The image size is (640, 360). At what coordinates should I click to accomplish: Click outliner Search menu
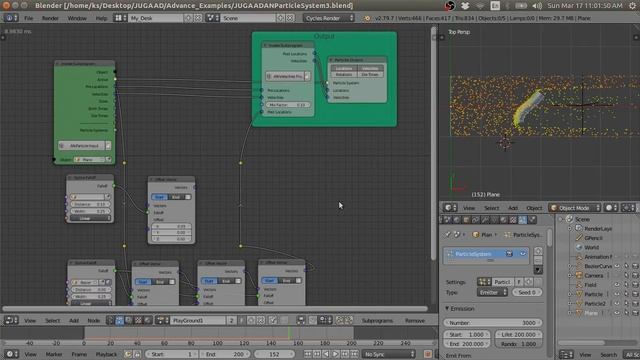pyautogui.click(x=609, y=355)
